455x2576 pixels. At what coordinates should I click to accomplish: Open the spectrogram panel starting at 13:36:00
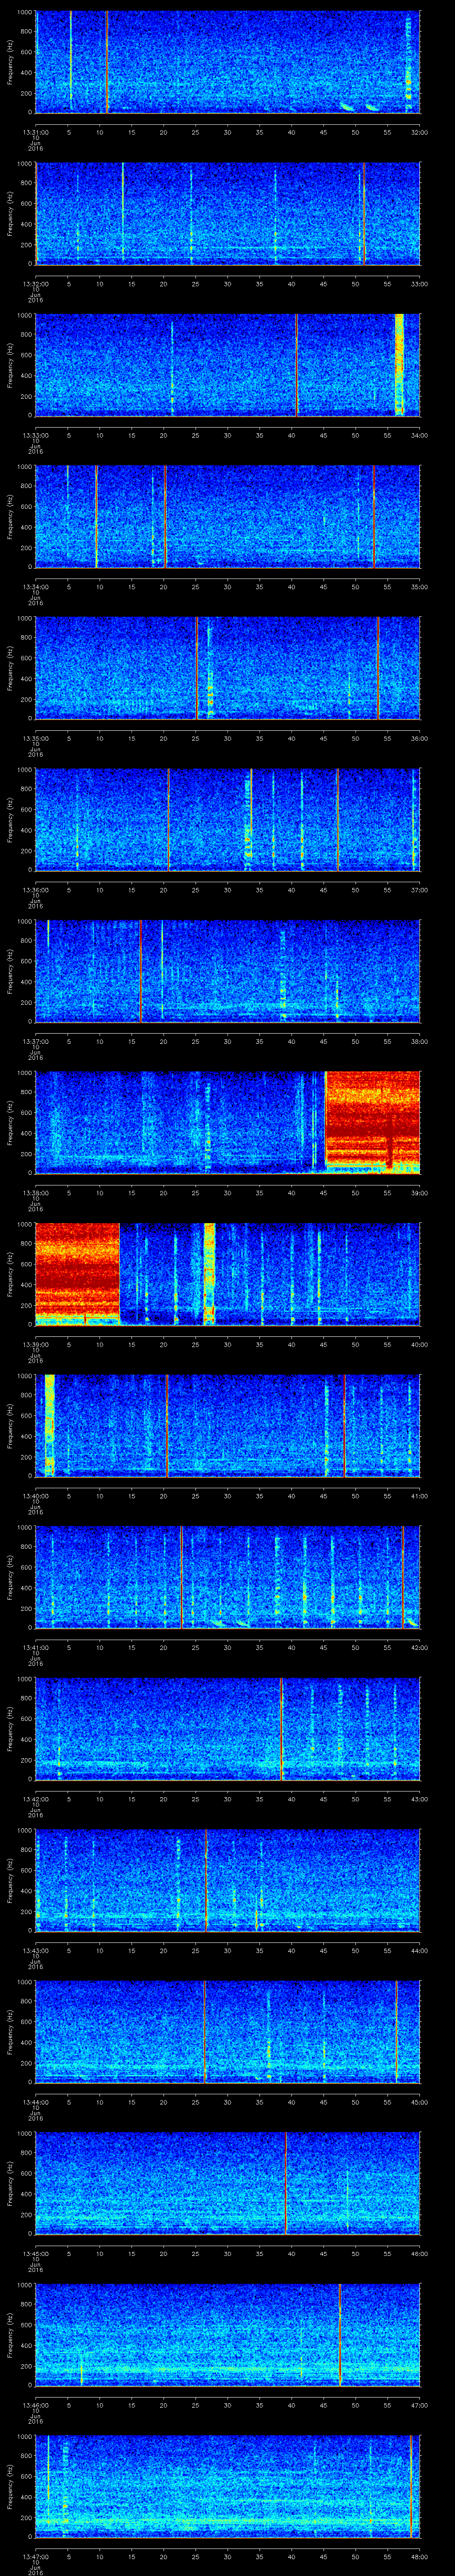[227, 819]
